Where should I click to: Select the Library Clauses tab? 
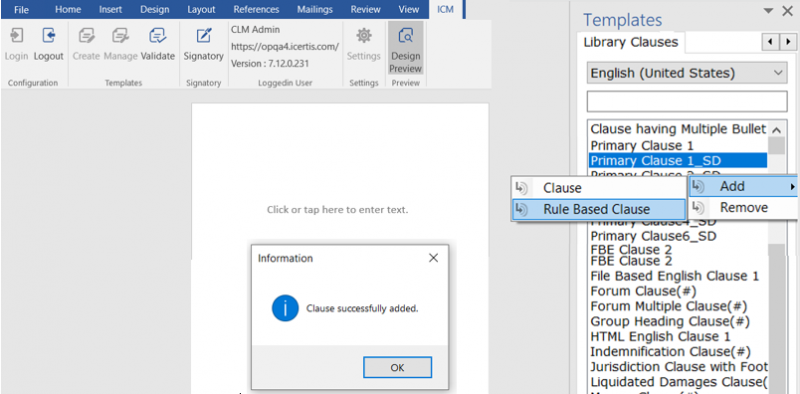(x=631, y=42)
